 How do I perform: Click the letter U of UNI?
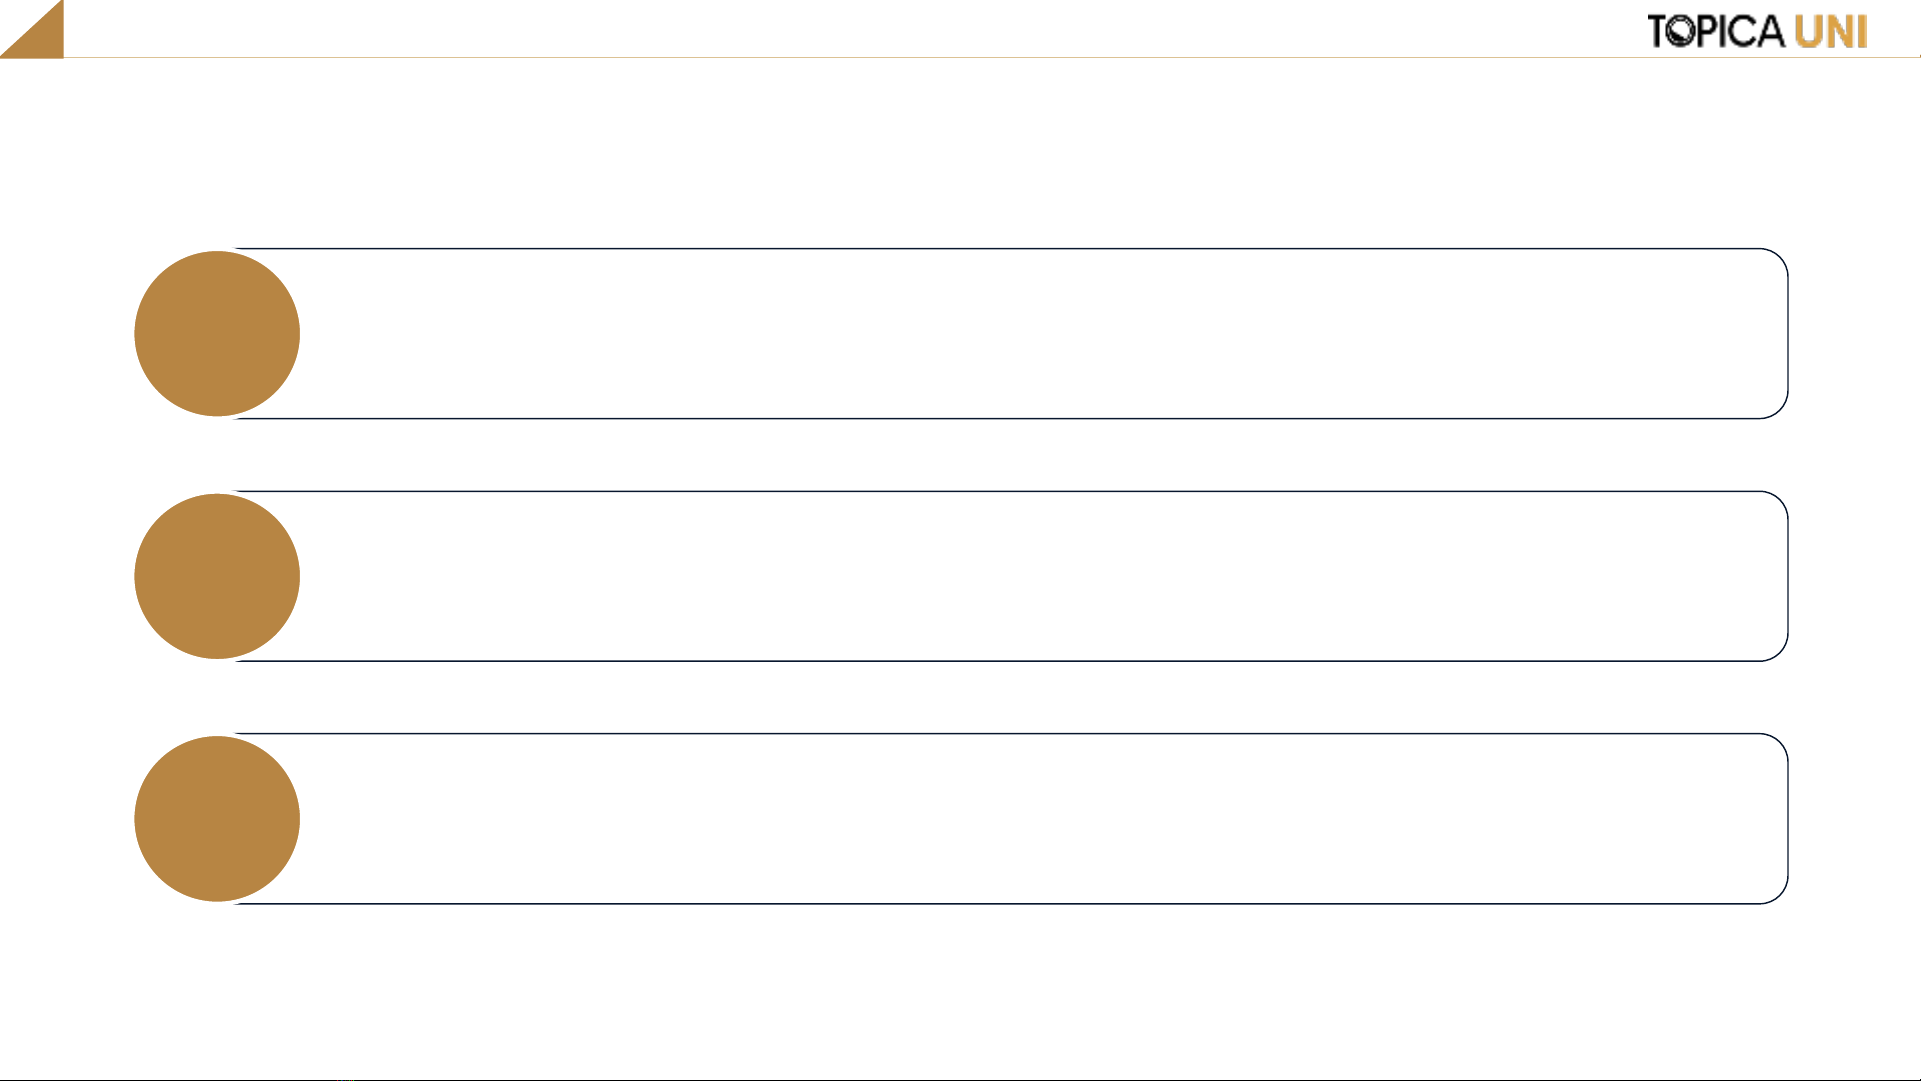point(1809,32)
